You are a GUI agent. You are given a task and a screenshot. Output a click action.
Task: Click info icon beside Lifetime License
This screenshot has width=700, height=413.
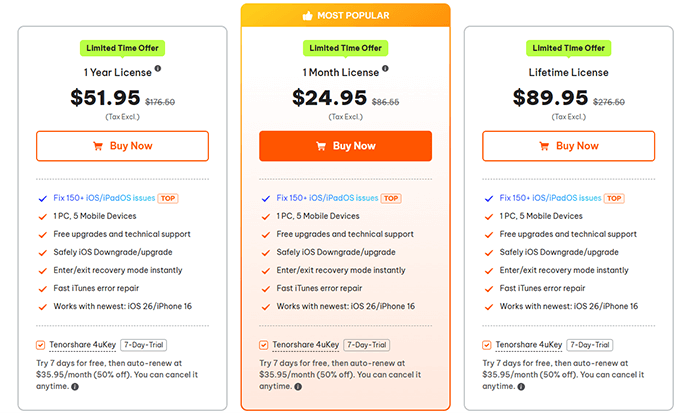(x=612, y=69)
